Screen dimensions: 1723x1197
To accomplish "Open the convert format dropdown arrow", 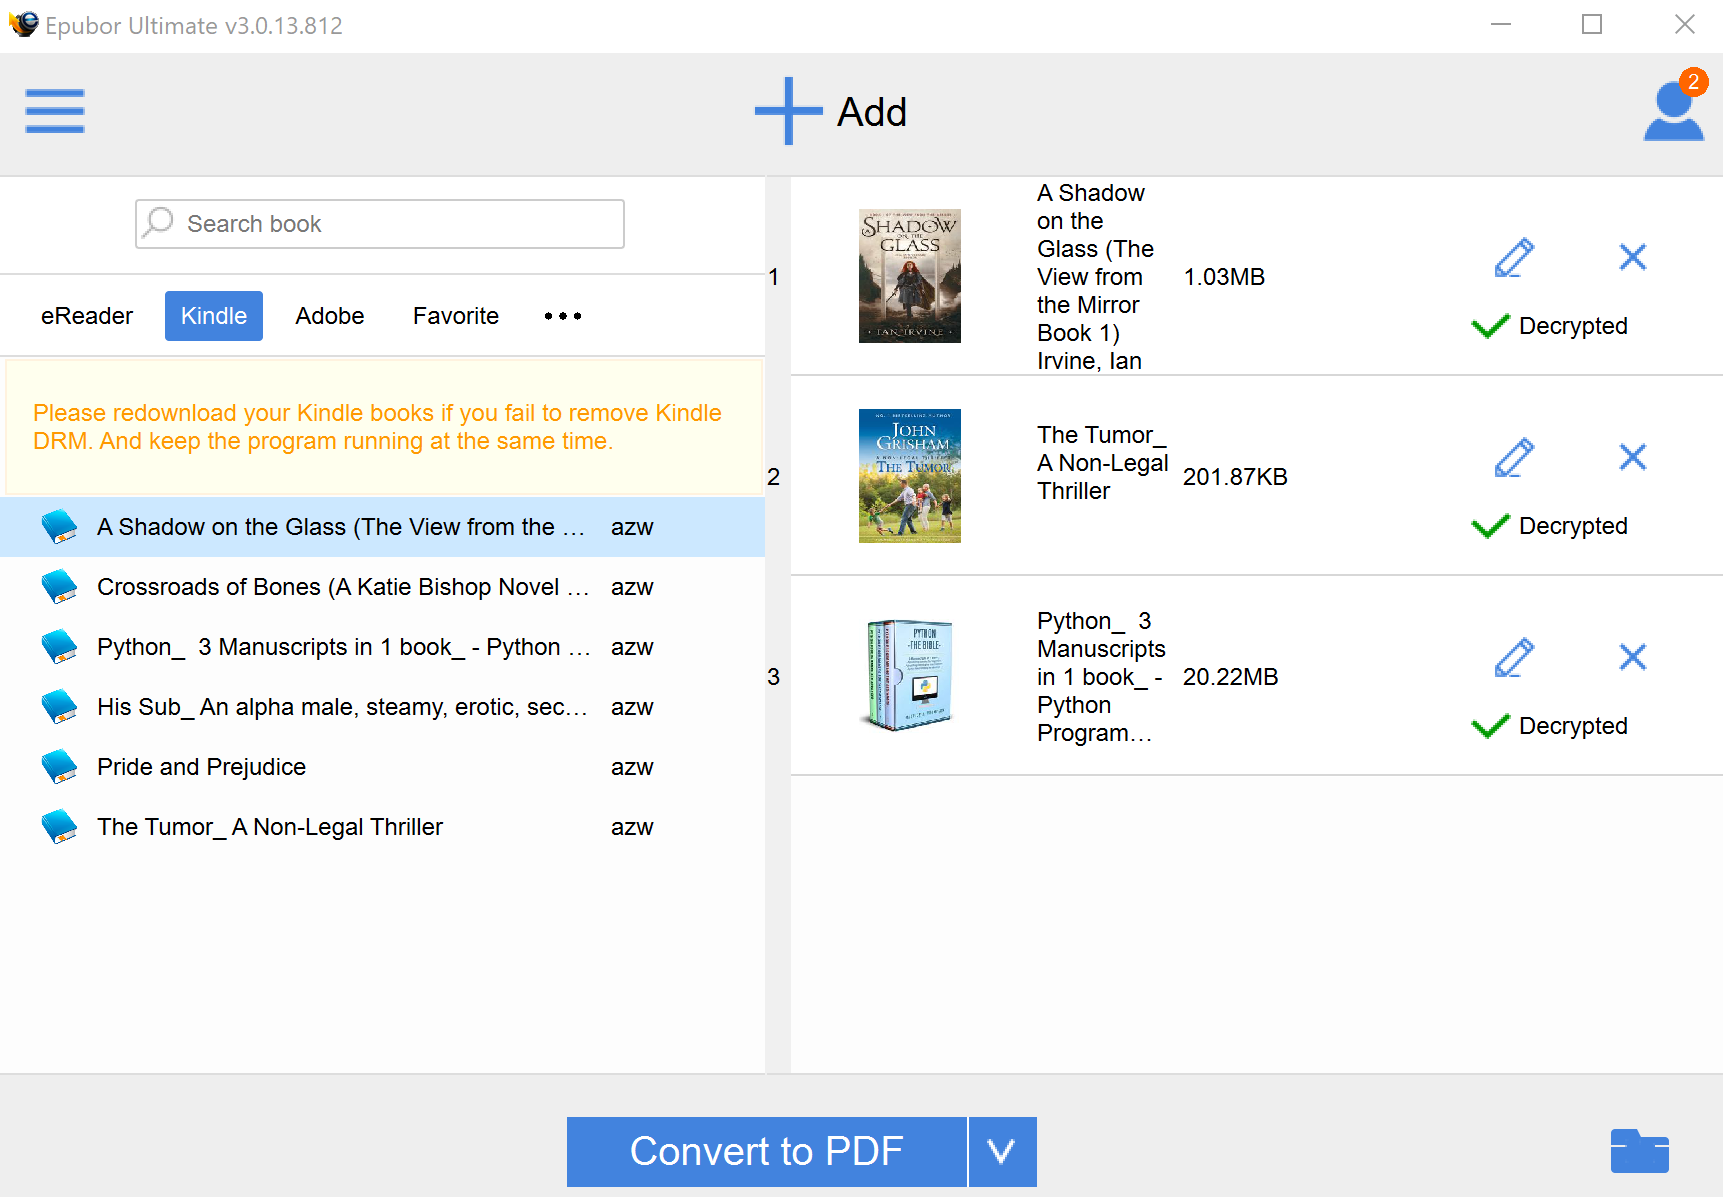I will [1001, 1151].
